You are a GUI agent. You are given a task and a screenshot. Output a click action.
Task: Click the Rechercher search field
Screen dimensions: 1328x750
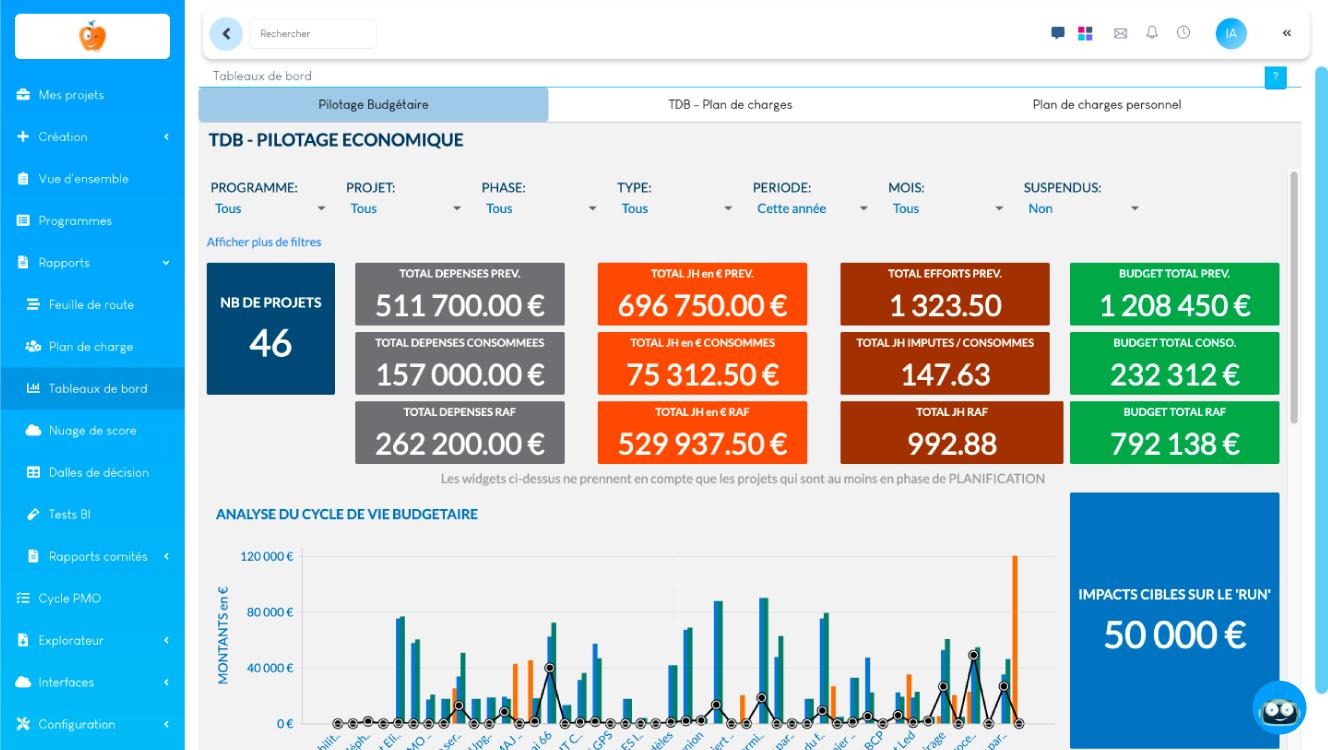point(313,33)
